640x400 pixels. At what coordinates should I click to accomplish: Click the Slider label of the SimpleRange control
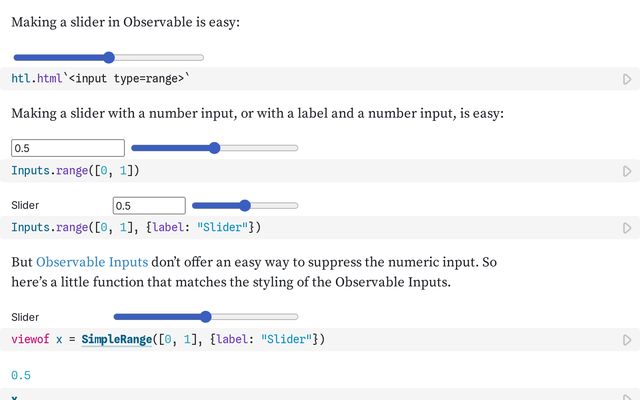(25, 317)
